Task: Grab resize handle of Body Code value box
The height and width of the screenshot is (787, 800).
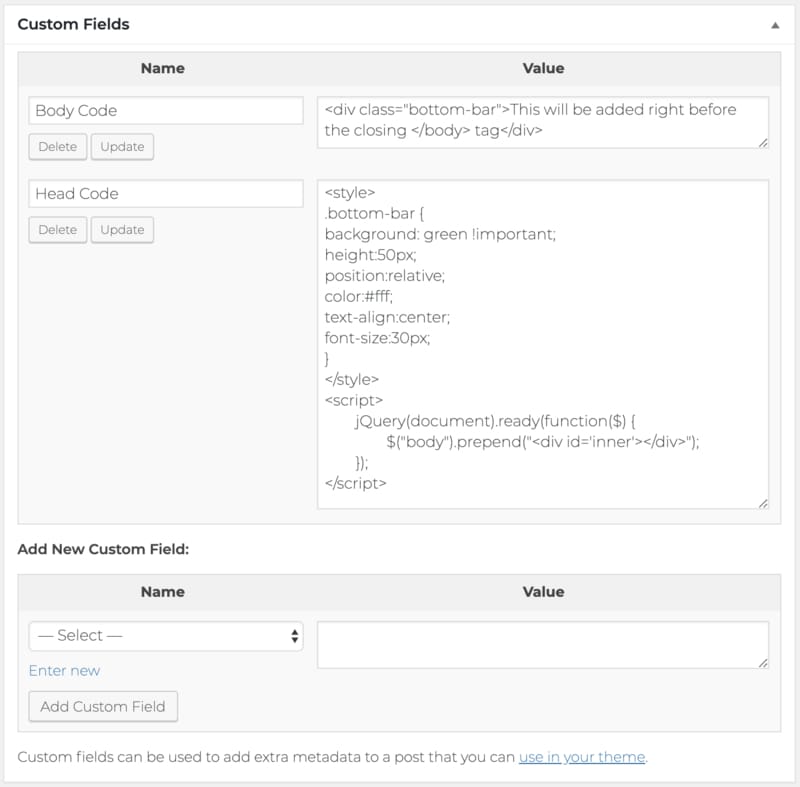Action: [763, 143]
